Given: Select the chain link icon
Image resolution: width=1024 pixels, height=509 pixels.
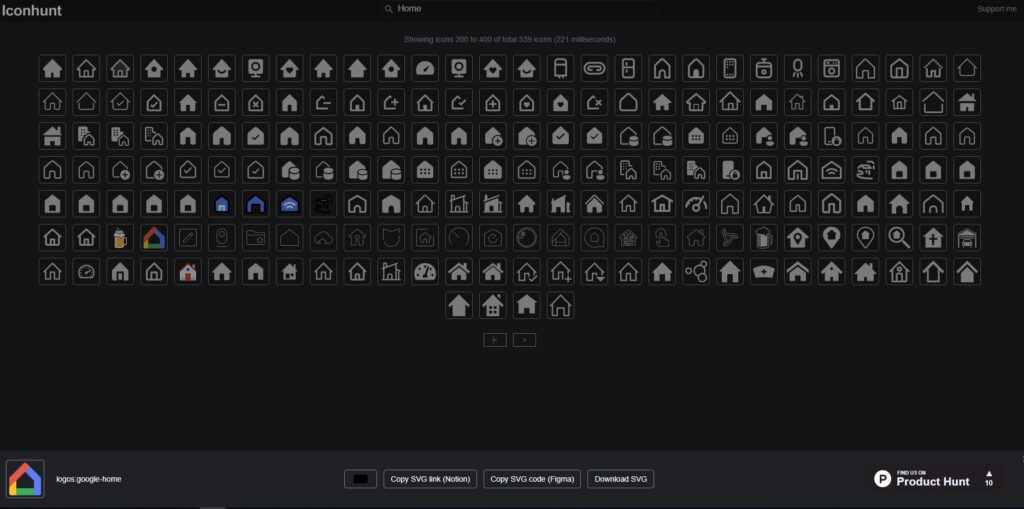Looking at the screenshot, I should [594, 68].
